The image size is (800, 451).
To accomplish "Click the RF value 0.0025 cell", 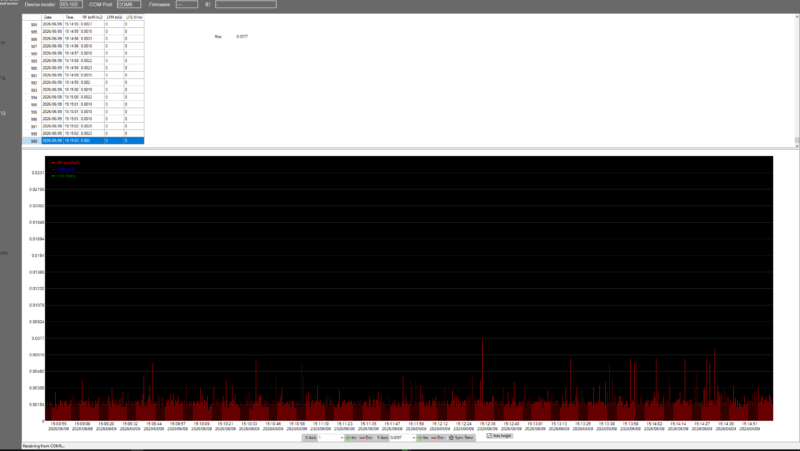I will 92,126.
